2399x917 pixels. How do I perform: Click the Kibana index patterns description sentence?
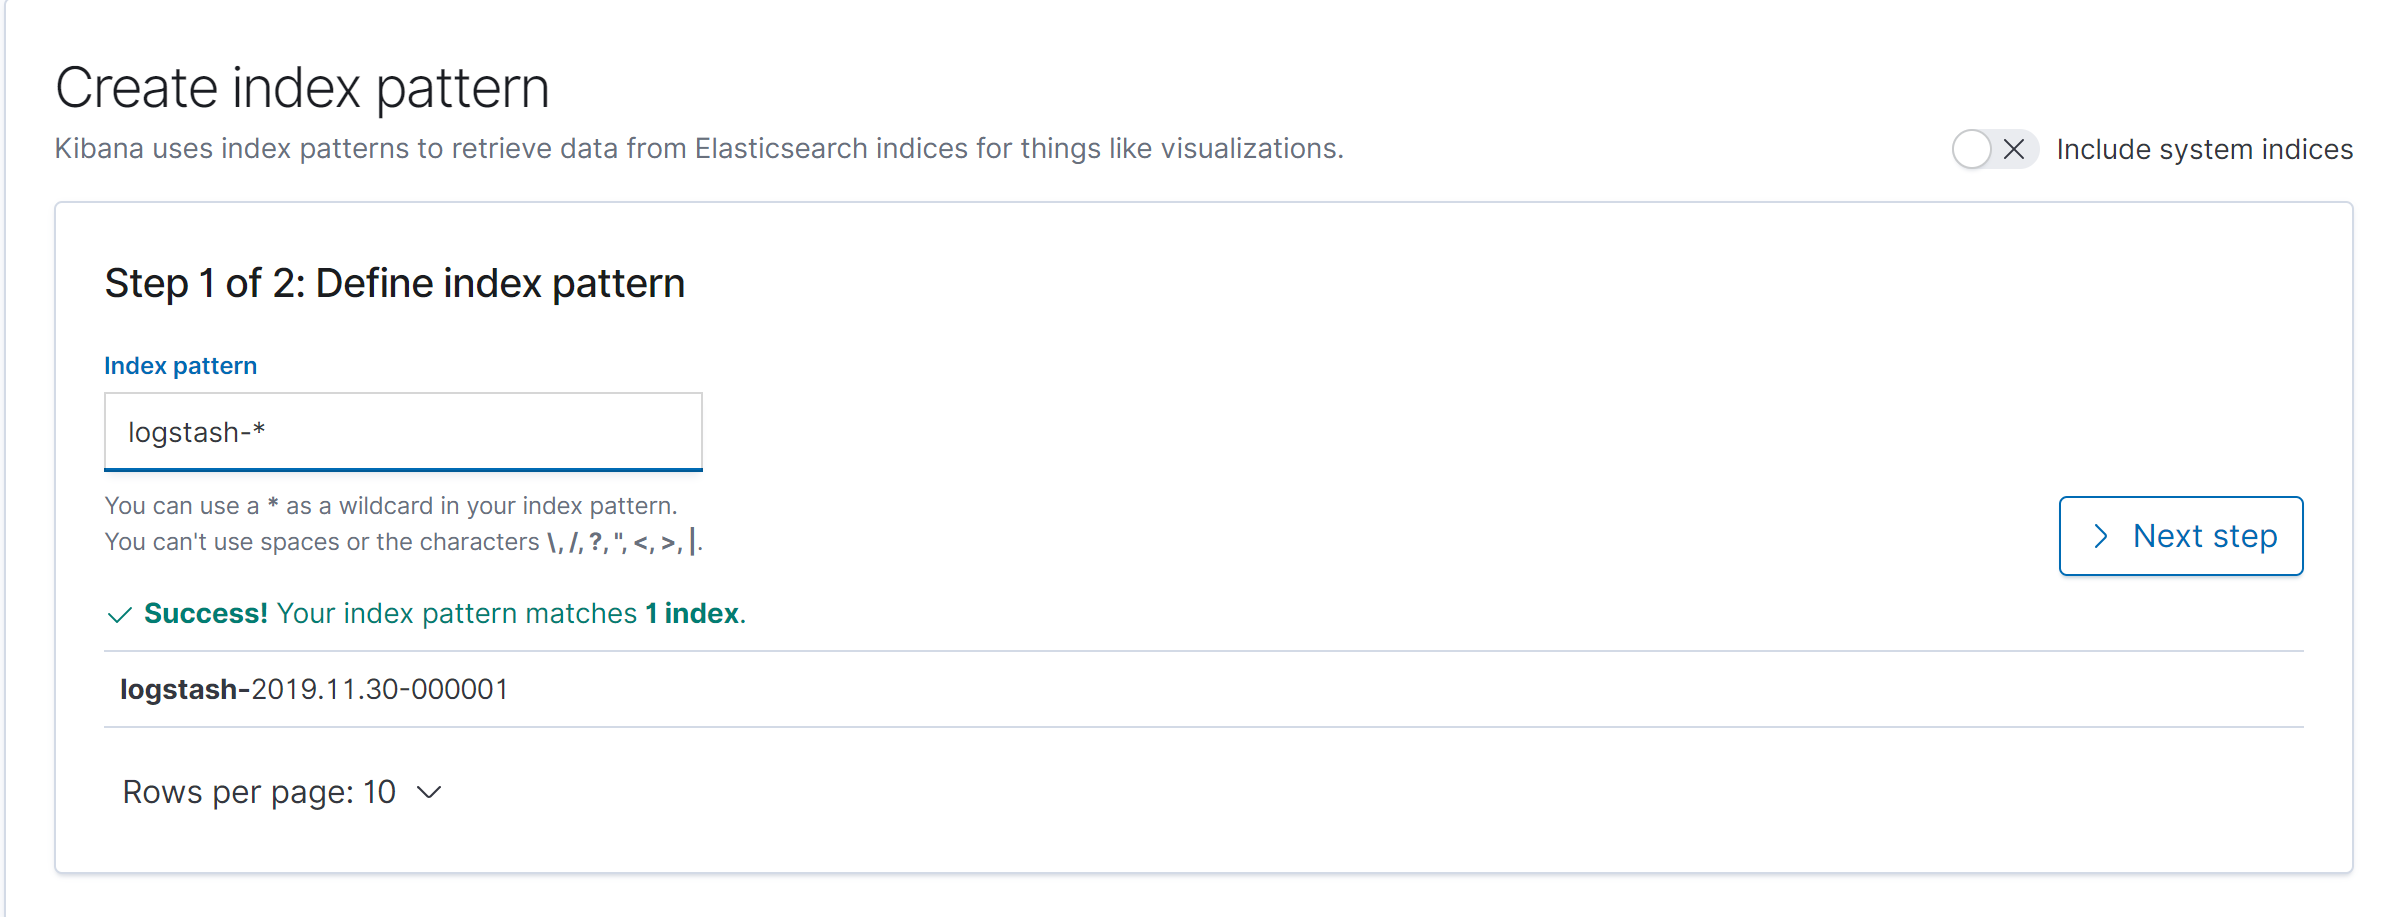tap(699, 149)
